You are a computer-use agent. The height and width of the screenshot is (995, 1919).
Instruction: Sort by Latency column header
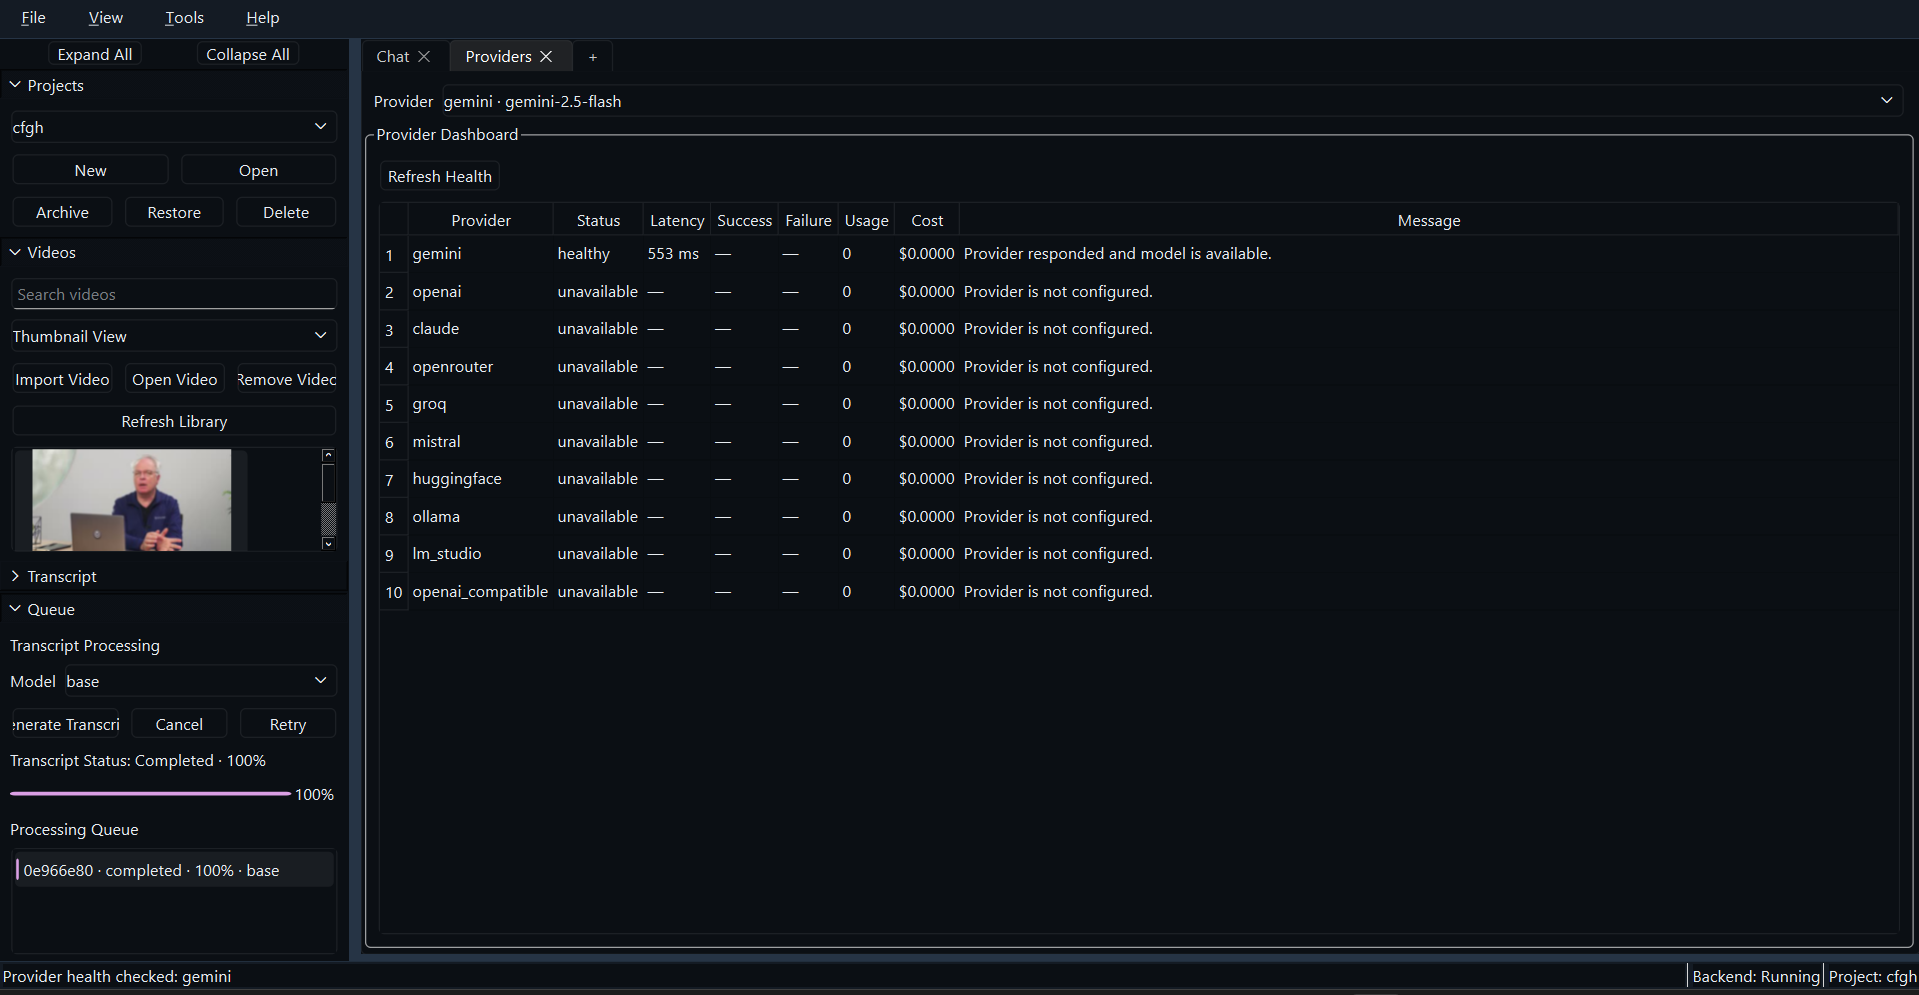[677, 220]
